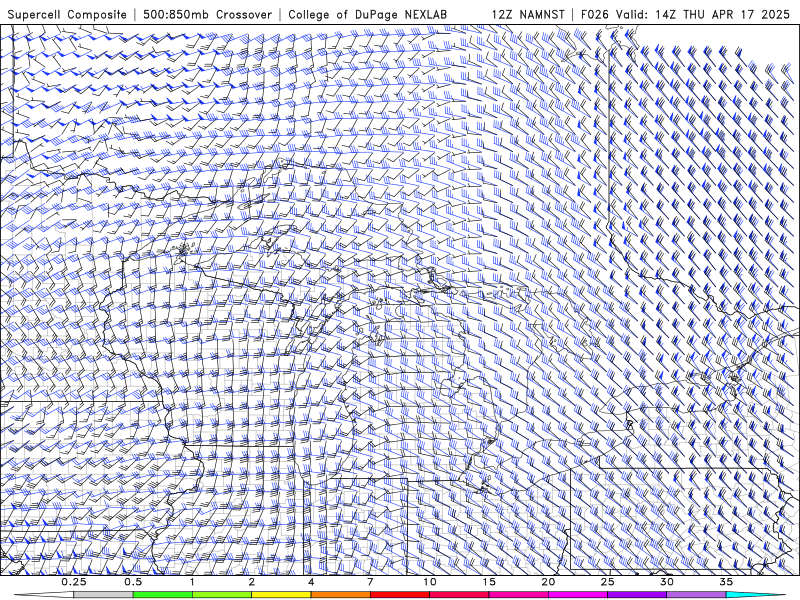This screenshot has height=600, width=800.
Task: Click the hot pink 15–20 legend segment
Action: (518, 595)
